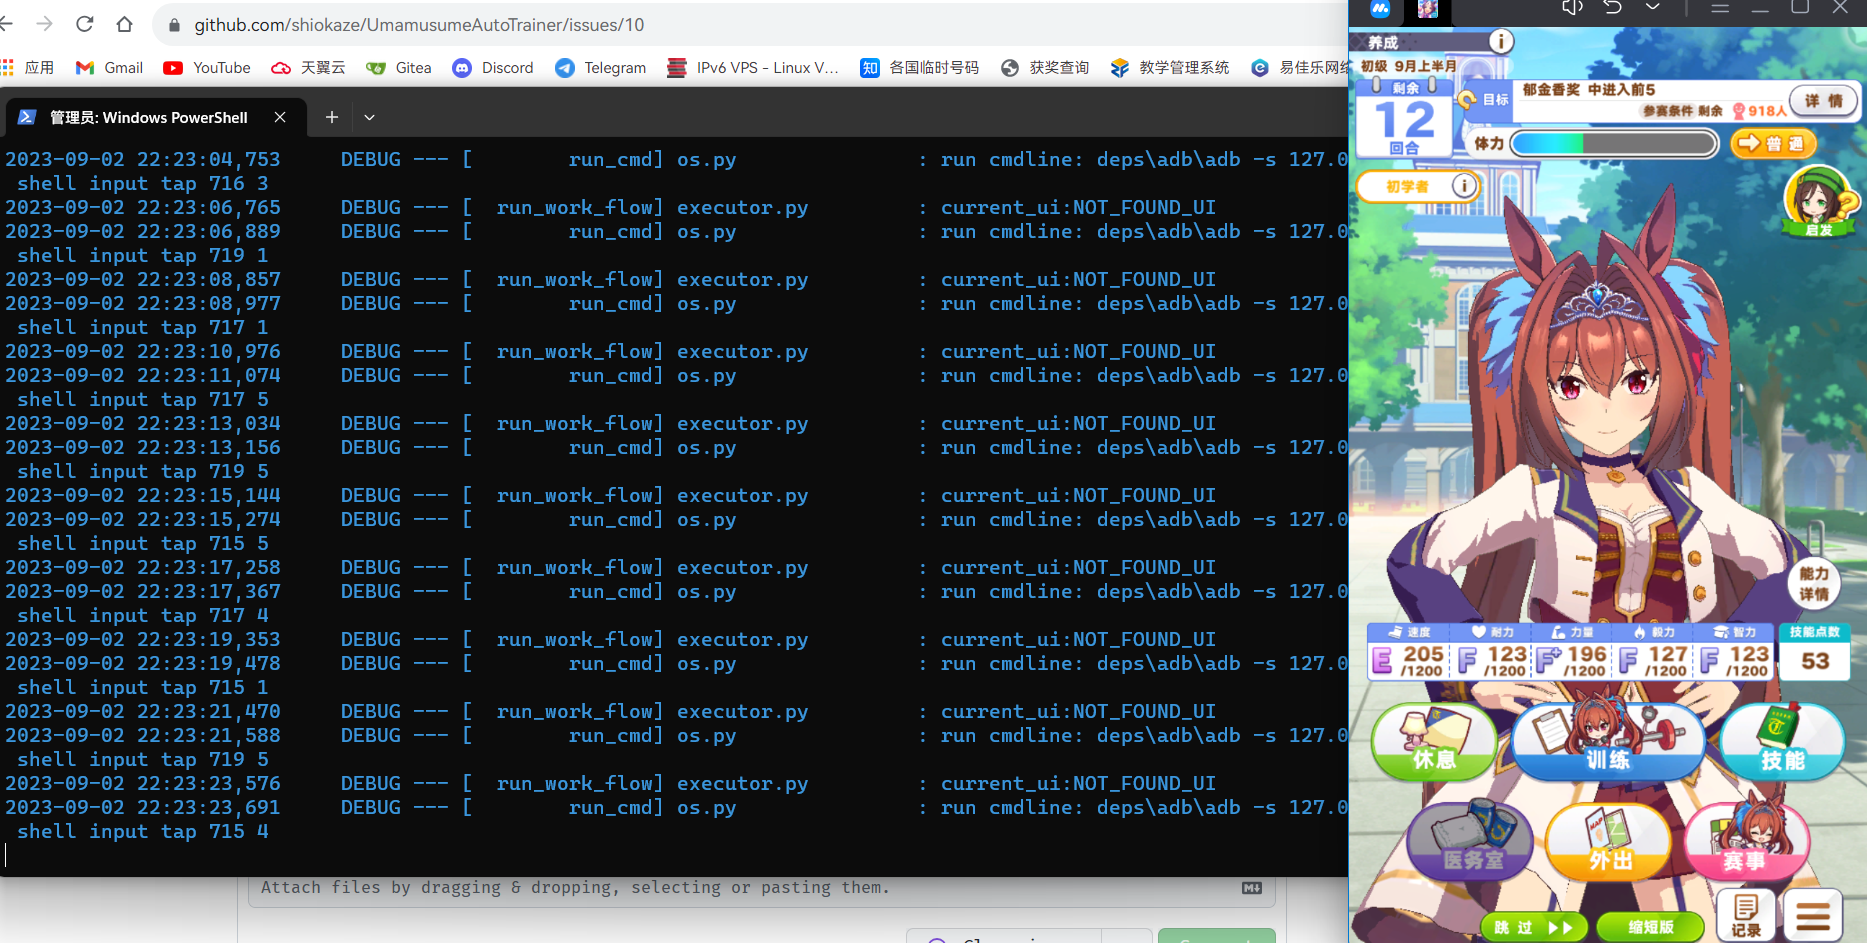1867x943 pixels.
Task: Open the hamburger menu beside 记录
Action: [1812, 913]
